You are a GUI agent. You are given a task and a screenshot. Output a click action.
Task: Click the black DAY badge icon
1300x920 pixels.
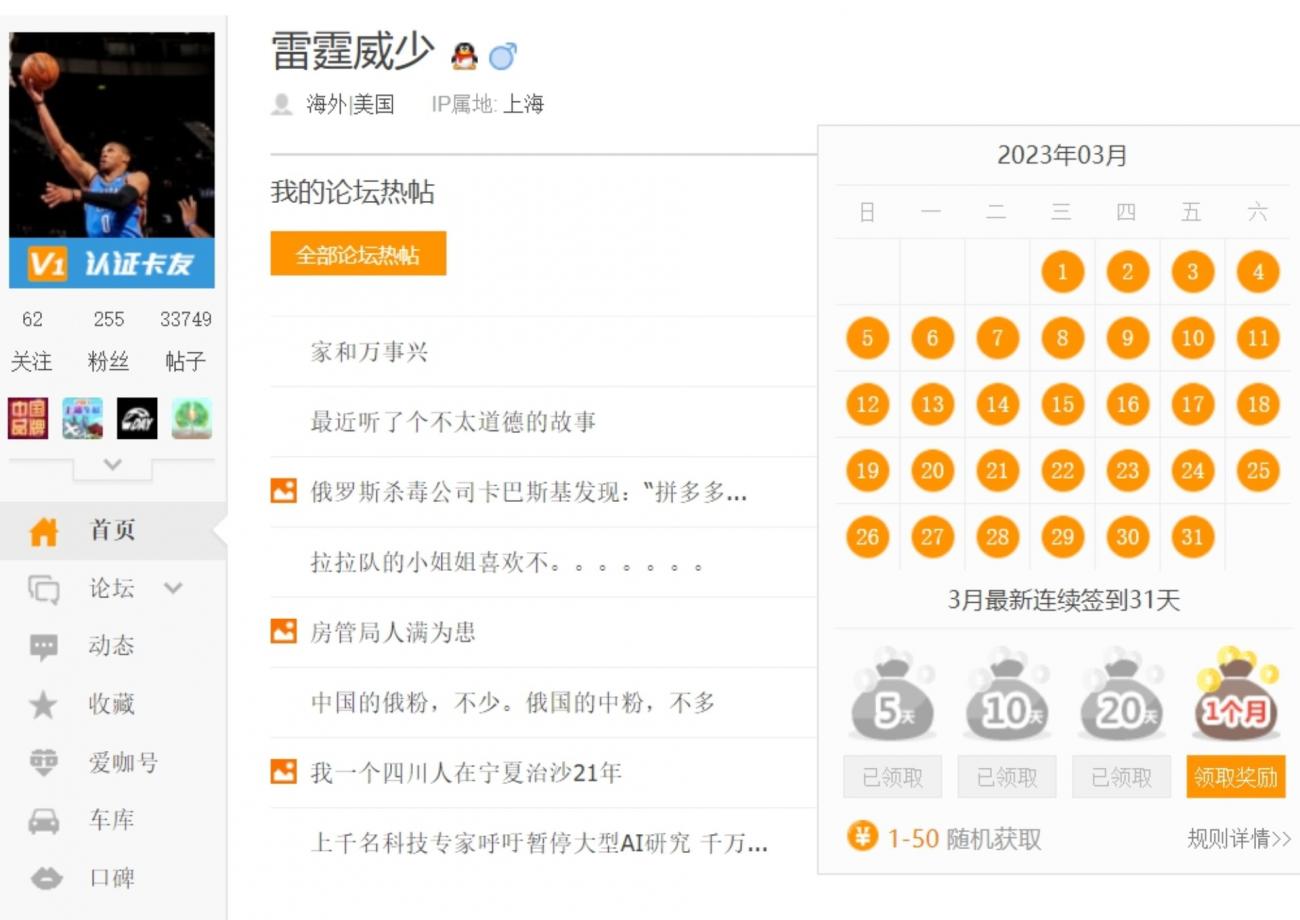coord(137,418)
